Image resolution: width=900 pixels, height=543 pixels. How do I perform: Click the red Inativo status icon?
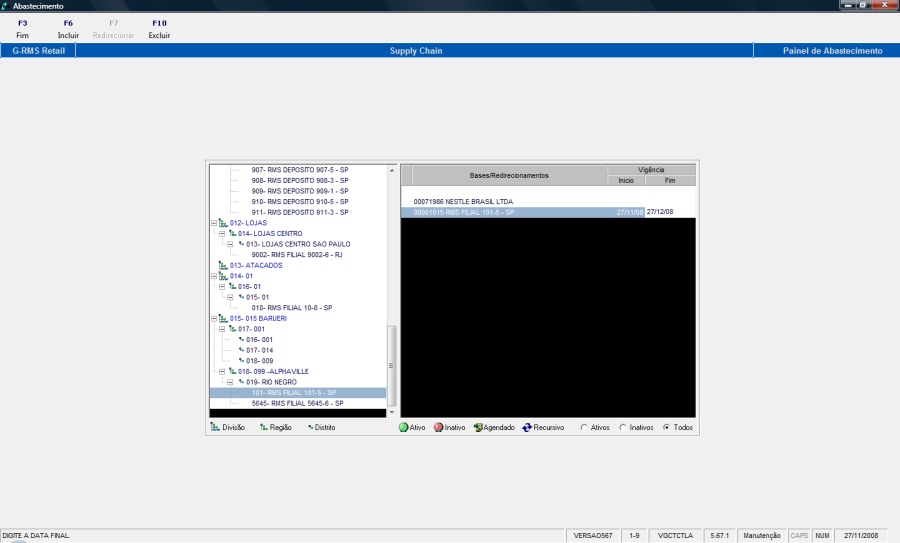click(x=439, y=428)
